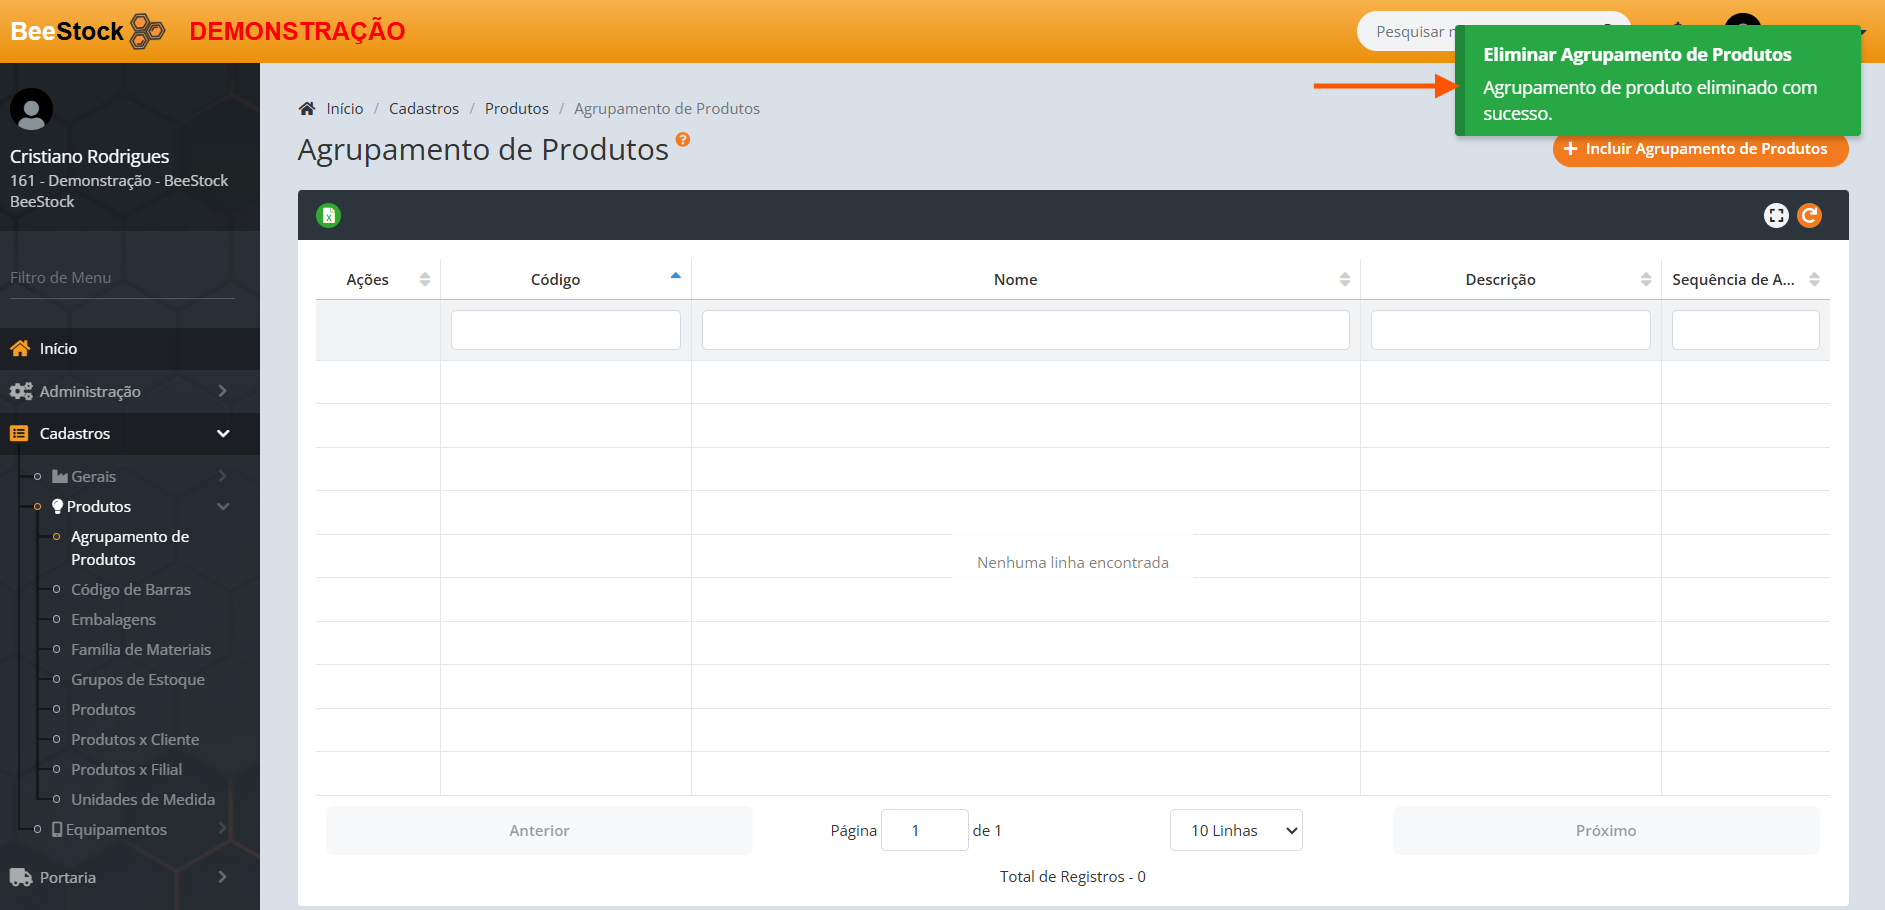
Task: Click the fullscreen expand table icon
Action: click(1776, 215)
